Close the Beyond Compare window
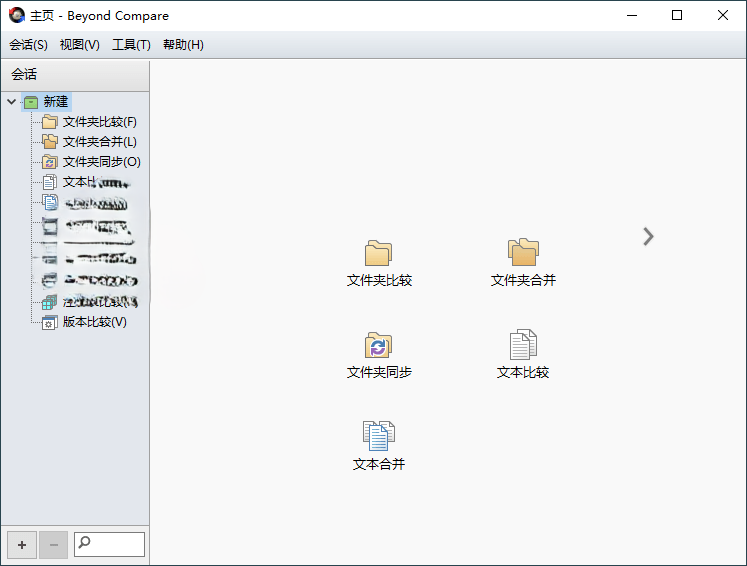This screenshot has width=747, height=566. click(722, 15)
